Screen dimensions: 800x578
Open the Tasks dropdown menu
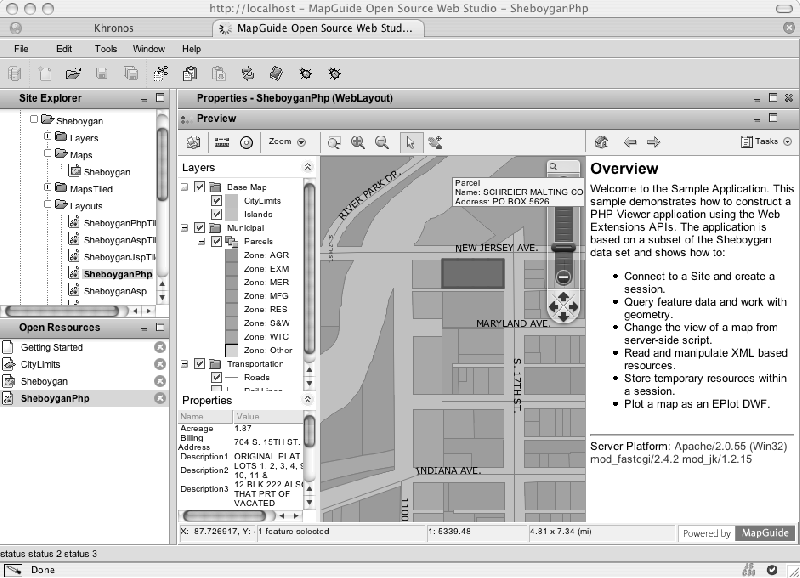pos(766,142)
